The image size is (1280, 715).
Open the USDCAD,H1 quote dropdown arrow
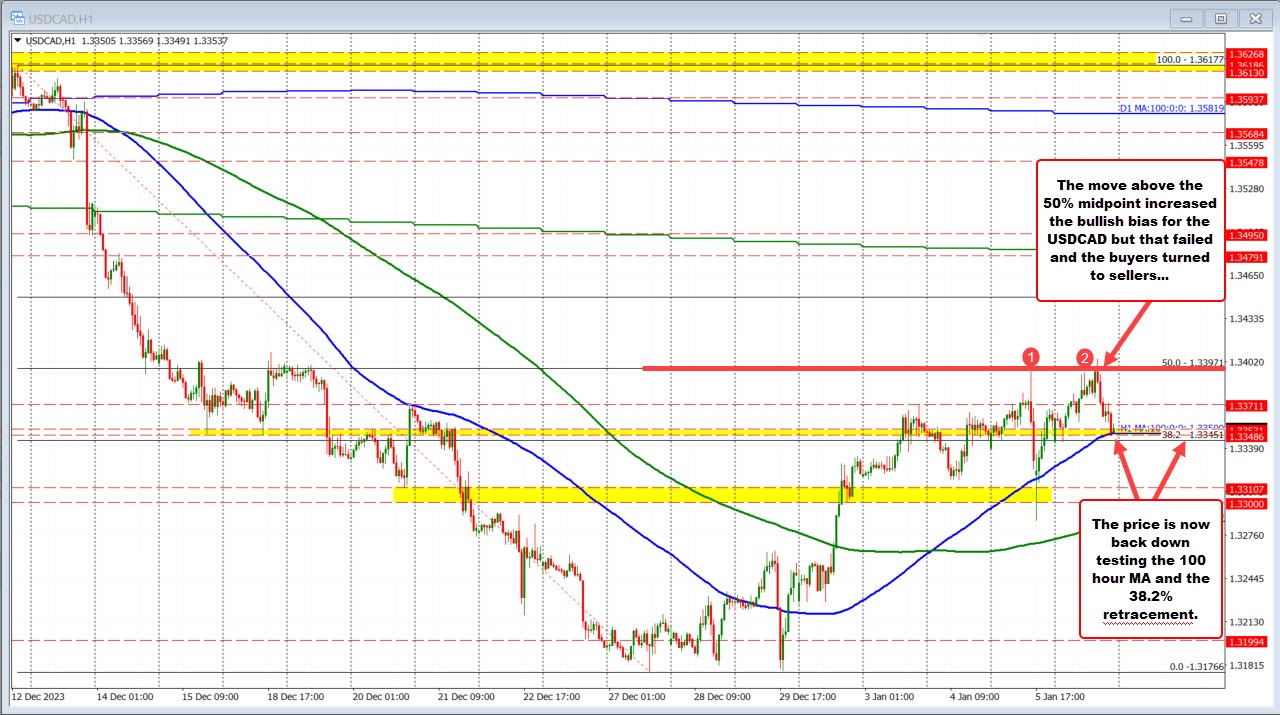[17, 40]
